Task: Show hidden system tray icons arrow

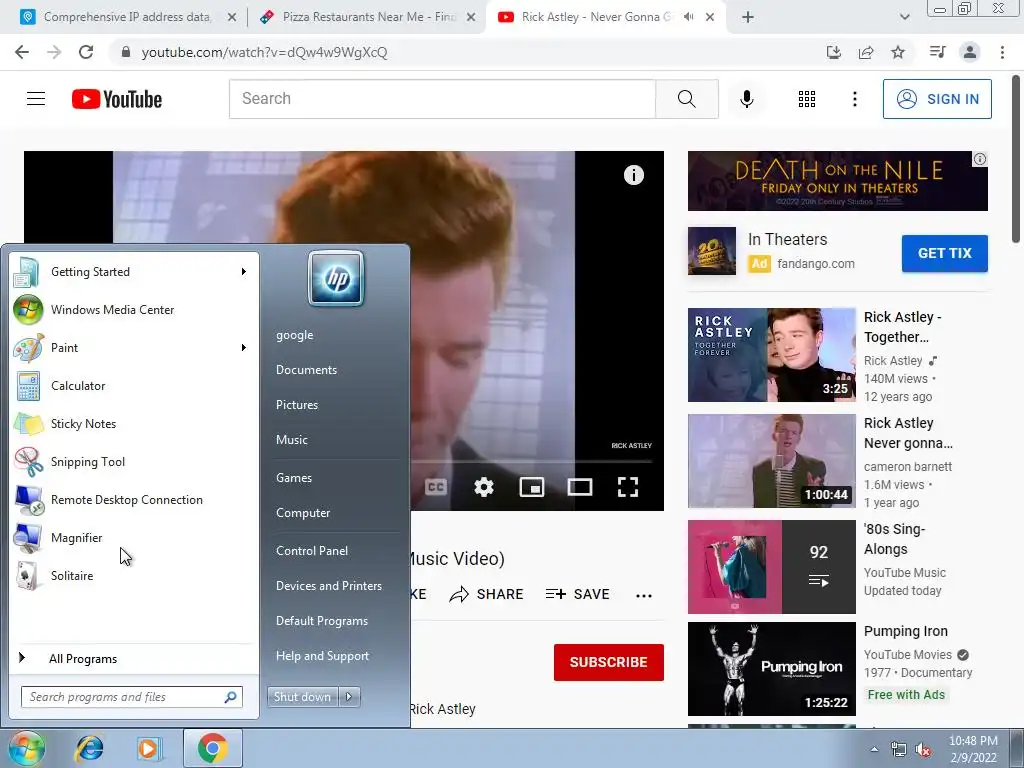Action: [874, 749]
